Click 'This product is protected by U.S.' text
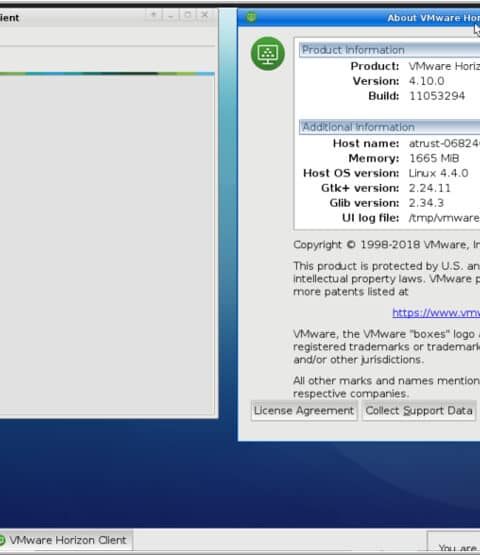Screen dimensions: 480x555 pos(387,266)
